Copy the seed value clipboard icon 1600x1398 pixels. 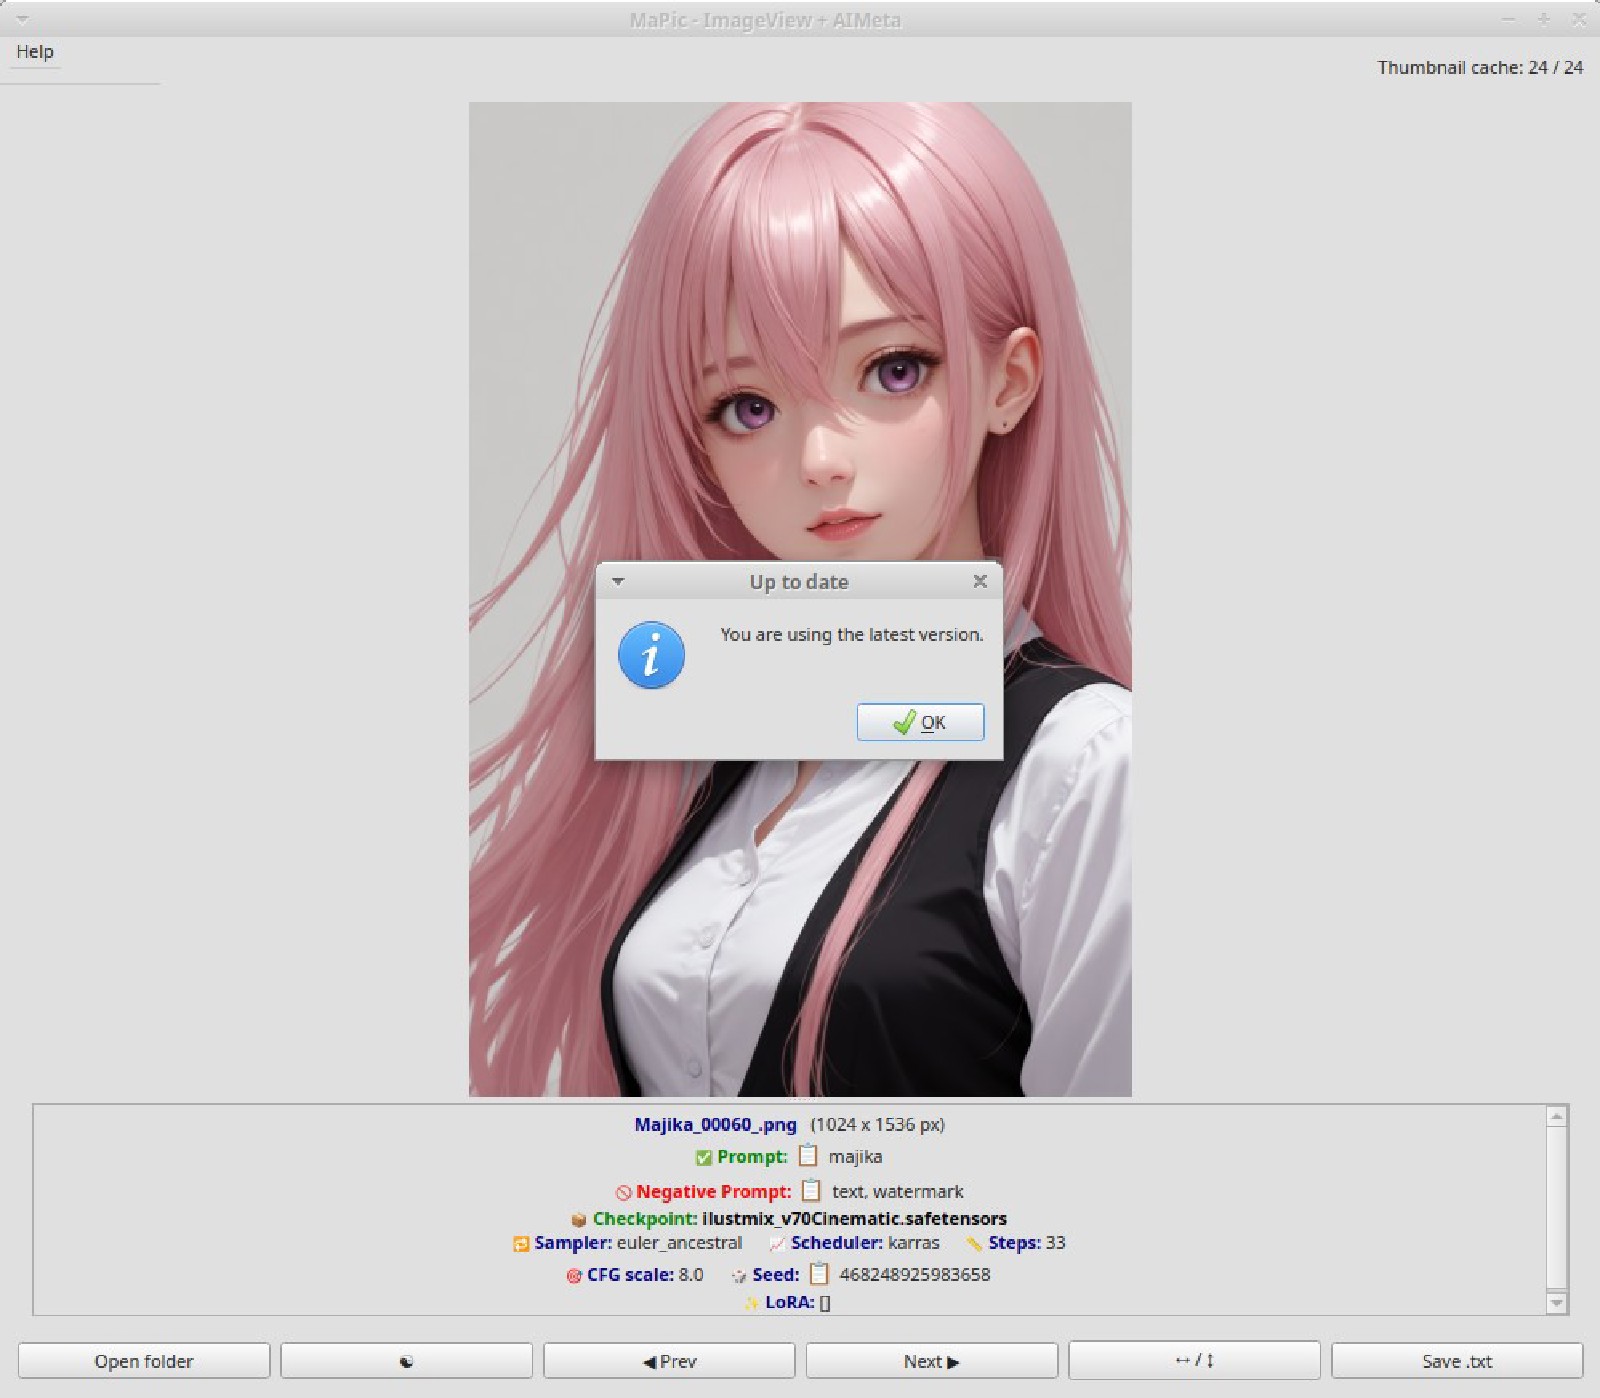point(820,1274)
